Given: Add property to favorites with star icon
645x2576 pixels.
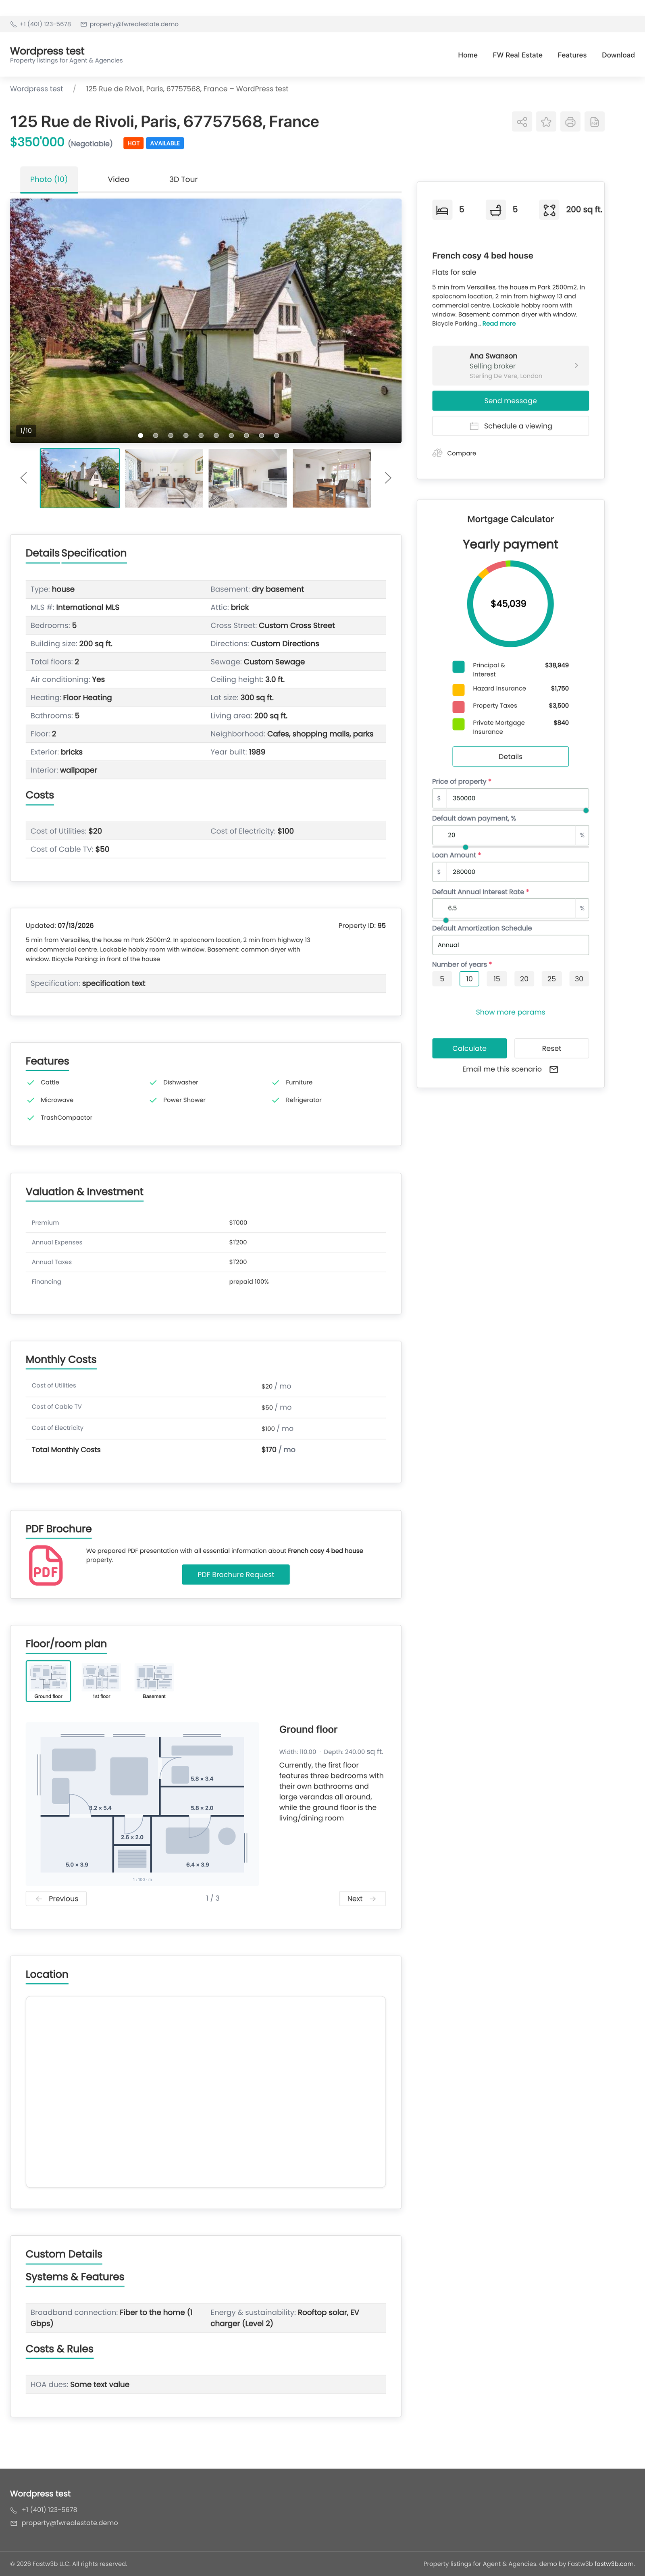Looking at the screenshot, I should [546, 122].
